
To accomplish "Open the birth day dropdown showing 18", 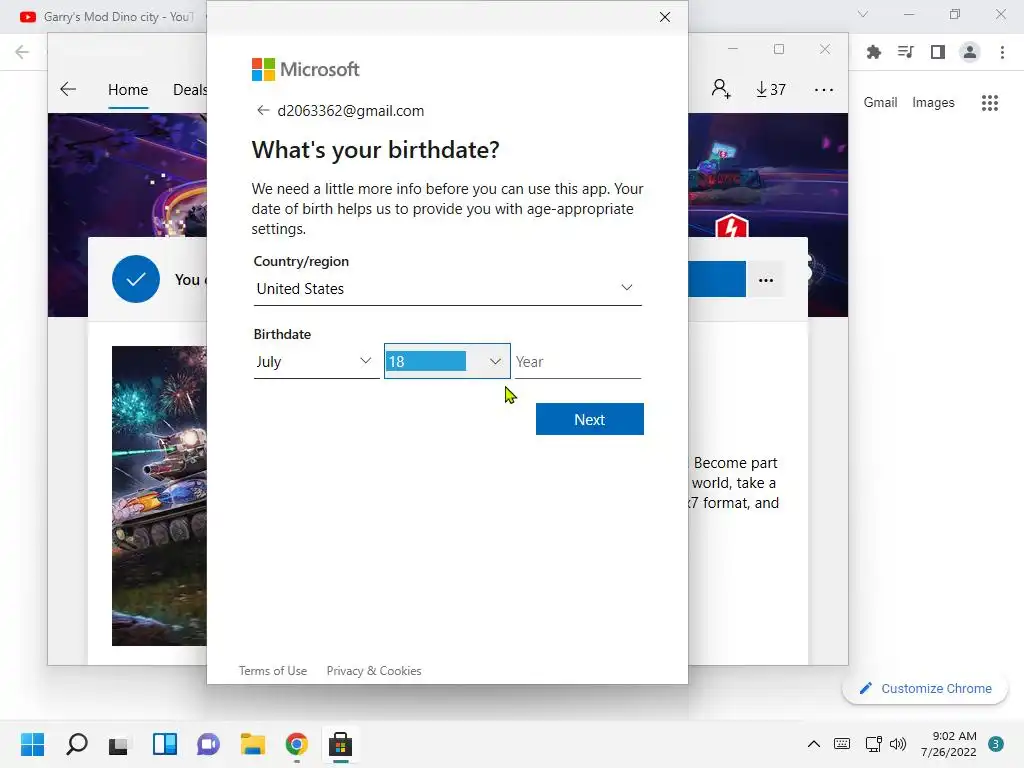I will point(447,361).
